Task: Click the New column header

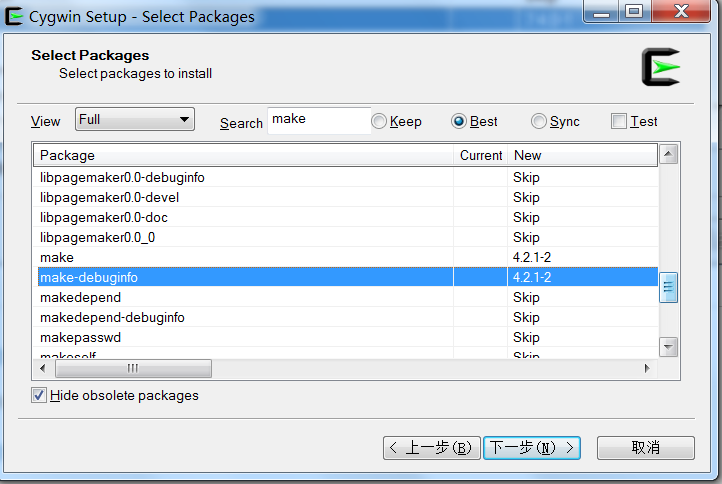Action: point(582,156)
